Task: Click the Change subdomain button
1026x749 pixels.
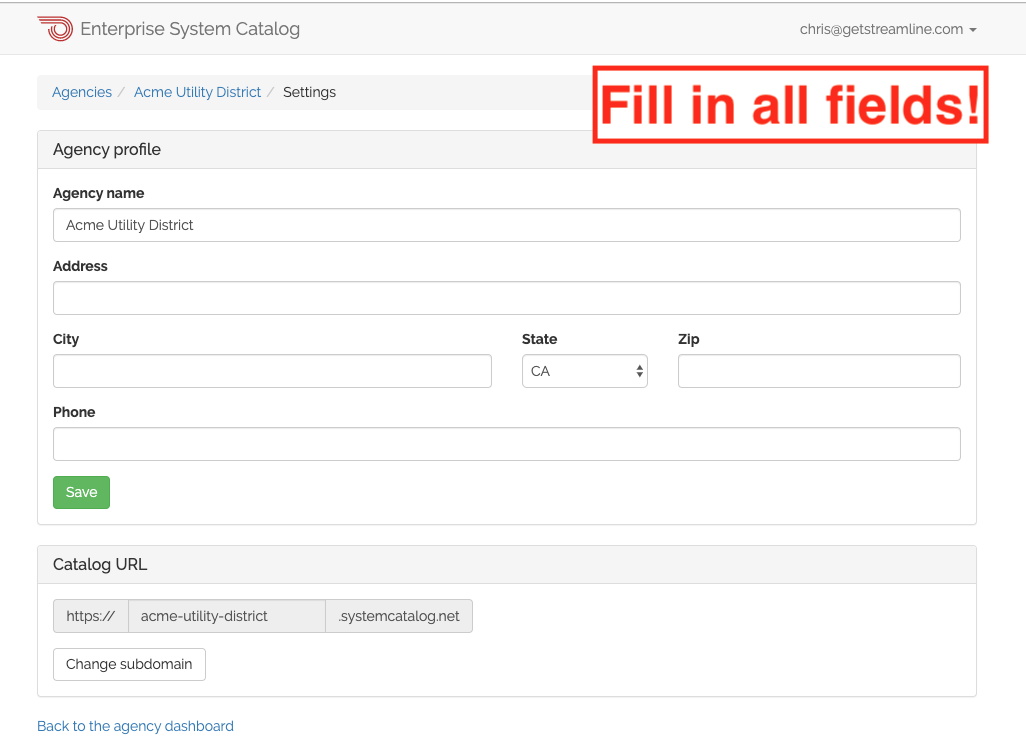Action: point(128,664)
